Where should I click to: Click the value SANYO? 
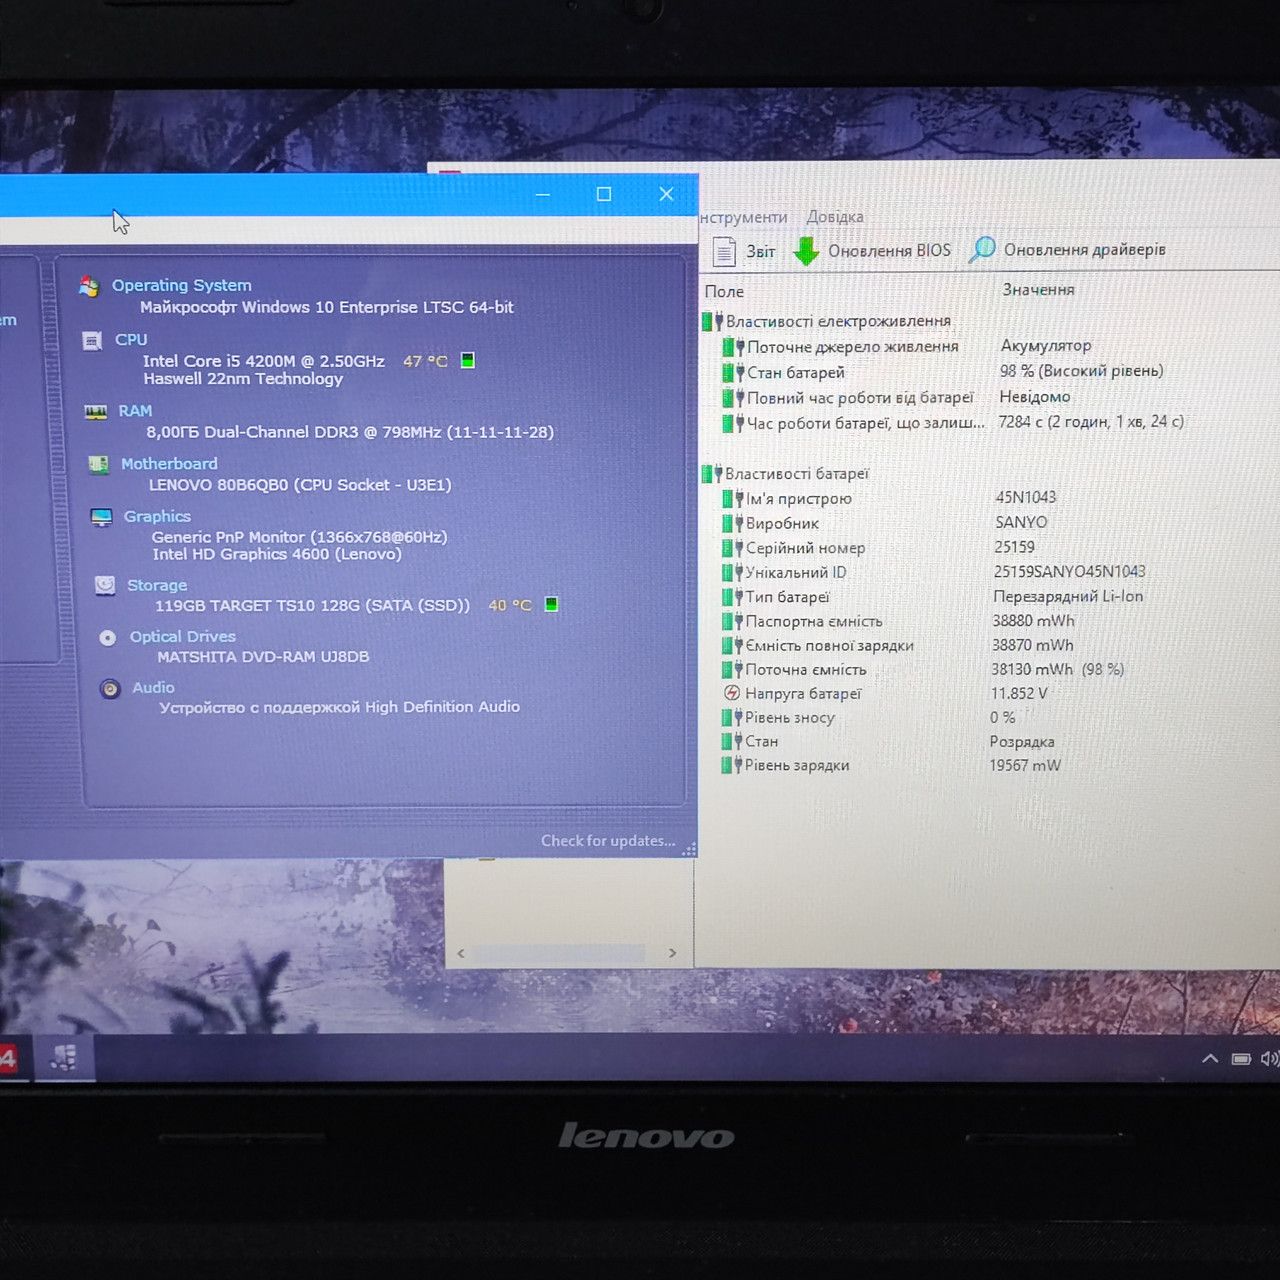coord(1021,522)
